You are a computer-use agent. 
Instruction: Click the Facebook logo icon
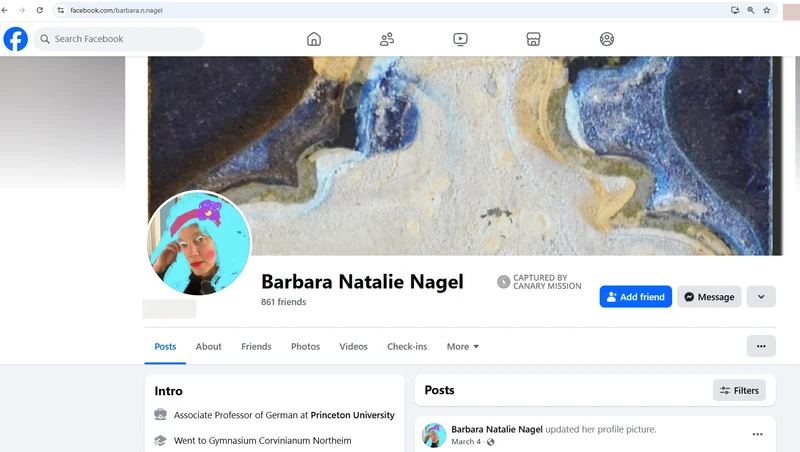coord(16,39)
